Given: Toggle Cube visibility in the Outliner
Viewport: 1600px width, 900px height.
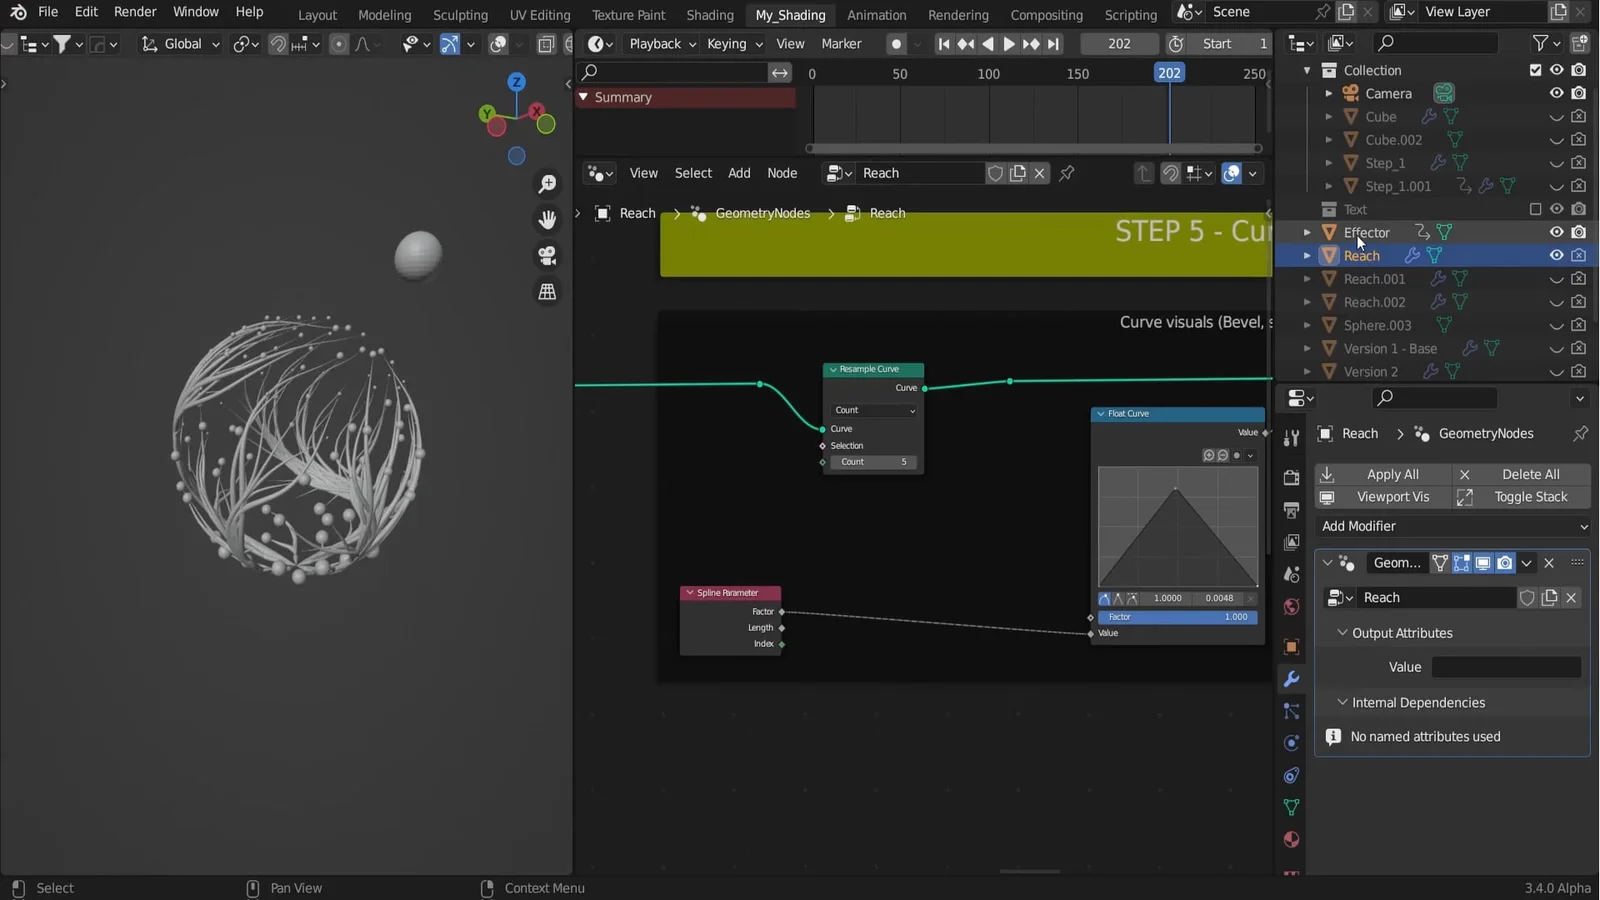Looking at the screenshot, I should [x=1557, y=116].
